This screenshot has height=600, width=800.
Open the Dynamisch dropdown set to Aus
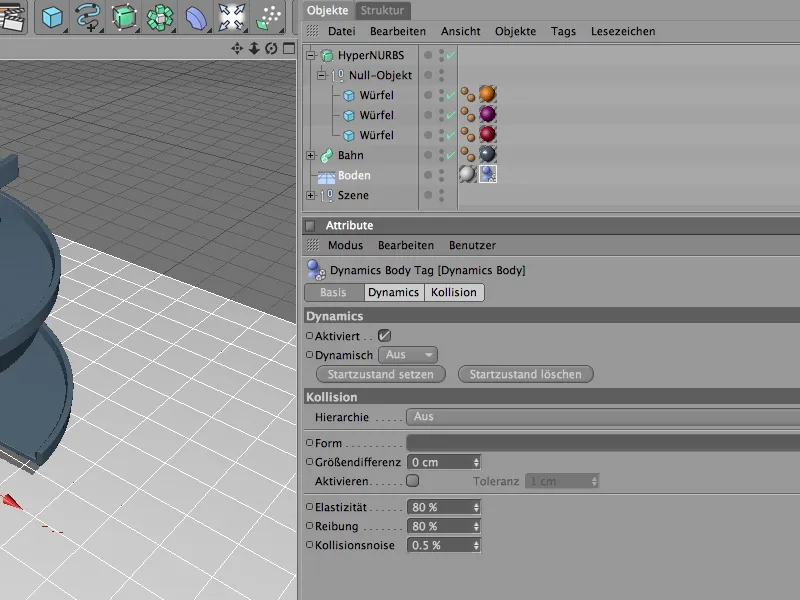pyautogui.click(x=407, y=354)
